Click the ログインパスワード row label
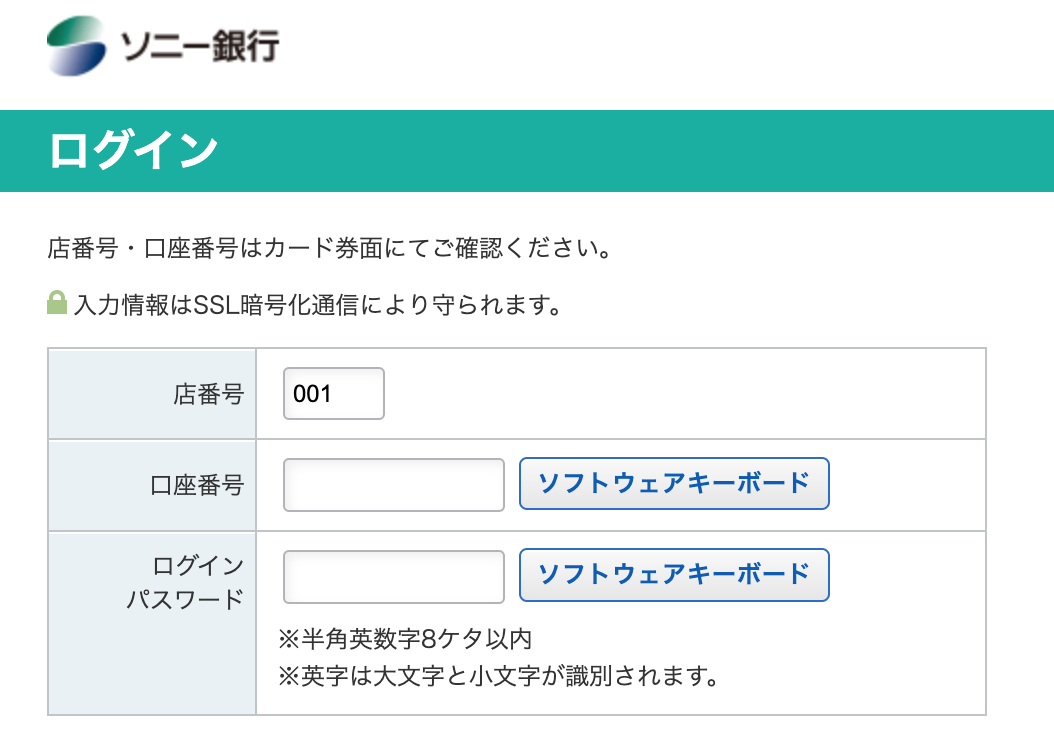Viewport: 1054px width, 742px height. [x=185, y=583]
